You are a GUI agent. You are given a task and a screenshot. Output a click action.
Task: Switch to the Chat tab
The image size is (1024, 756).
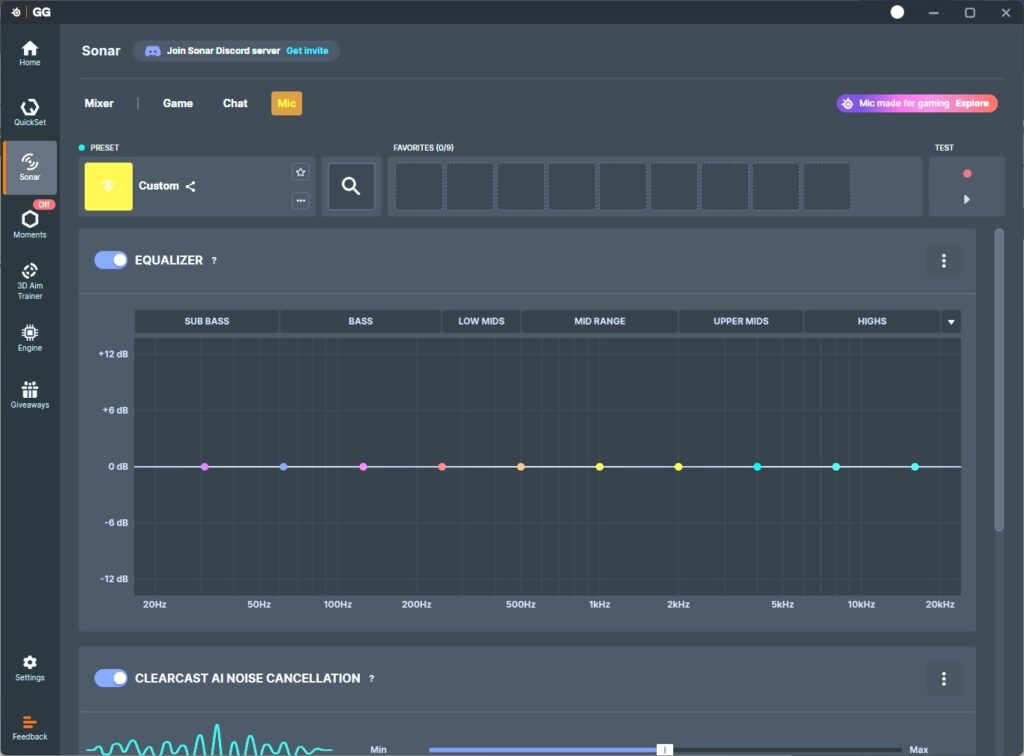(x=235, y=103)
